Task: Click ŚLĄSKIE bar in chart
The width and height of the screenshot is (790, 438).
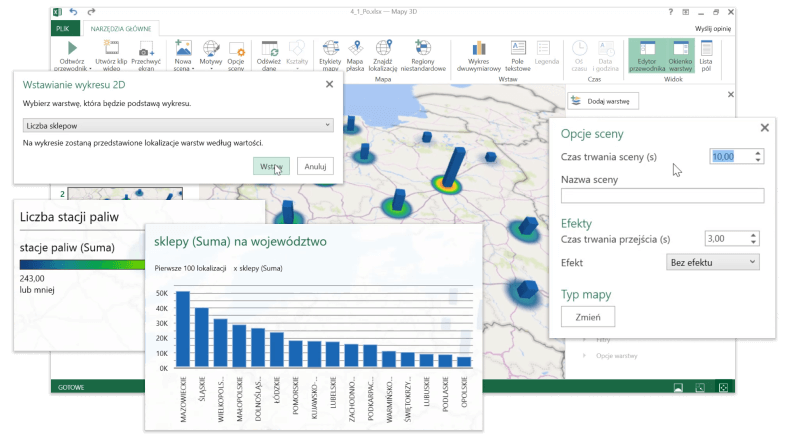Action: [x=201, y=337]
